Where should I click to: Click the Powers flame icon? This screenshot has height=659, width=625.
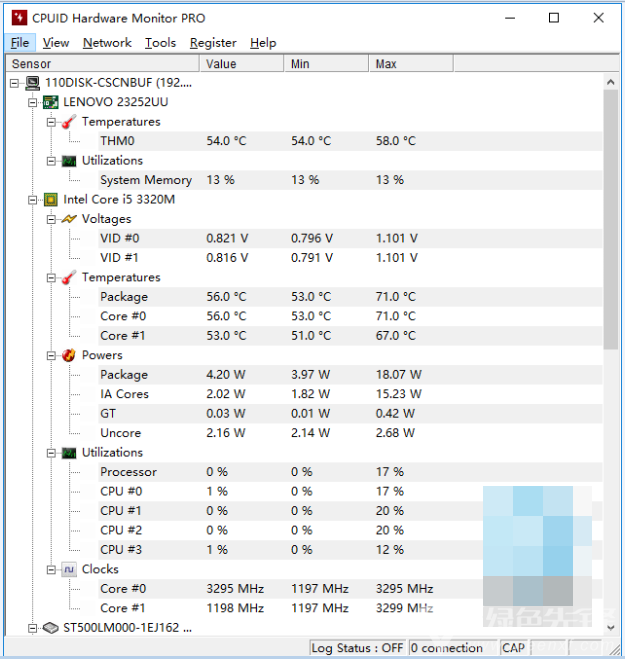(x=69, y=355)
